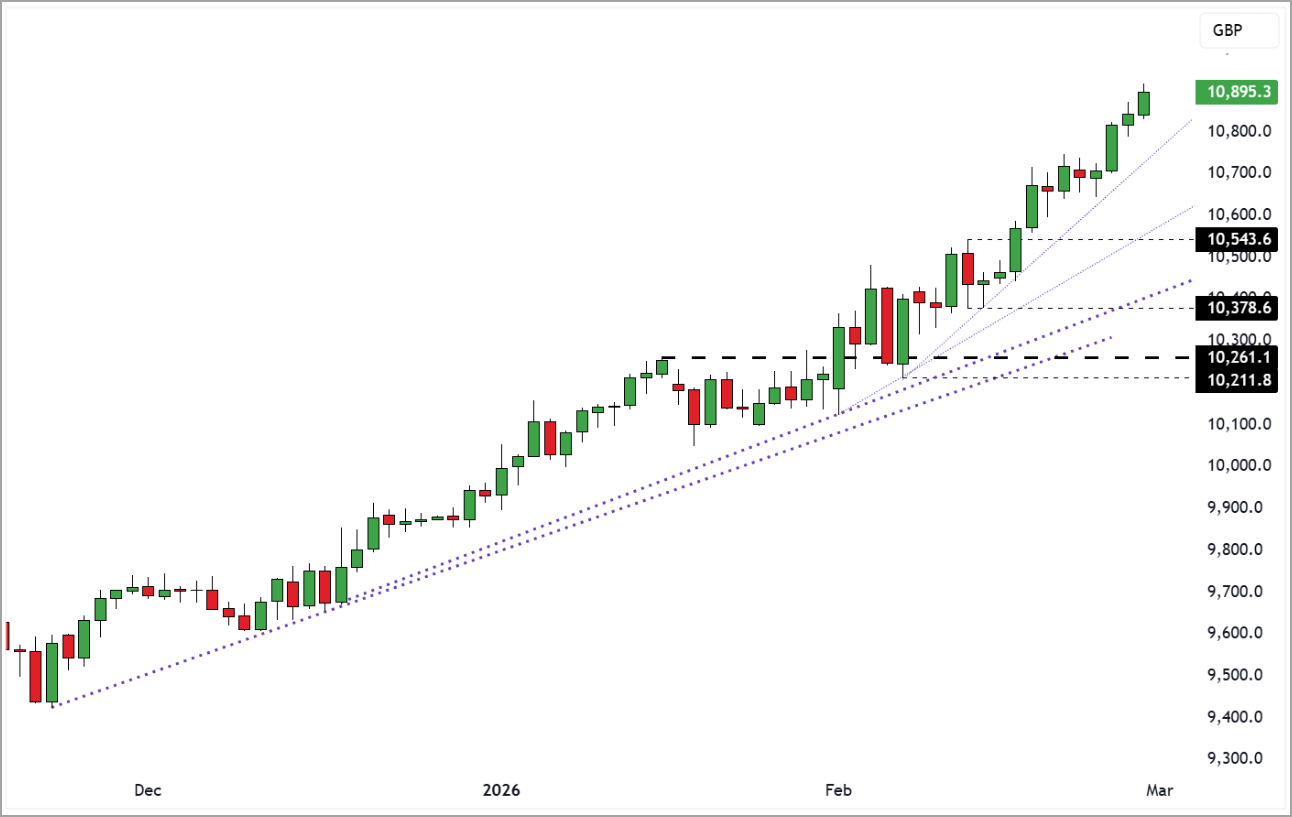Click the 9,300.0 price axis label

[1239, 759]
